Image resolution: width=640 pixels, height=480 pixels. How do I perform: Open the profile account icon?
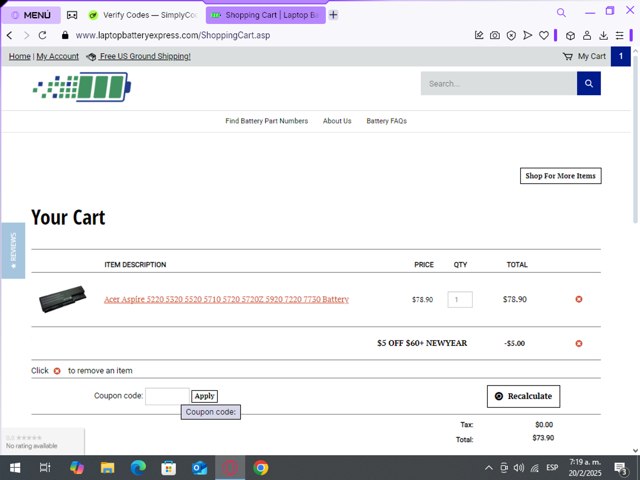point(587,36)
